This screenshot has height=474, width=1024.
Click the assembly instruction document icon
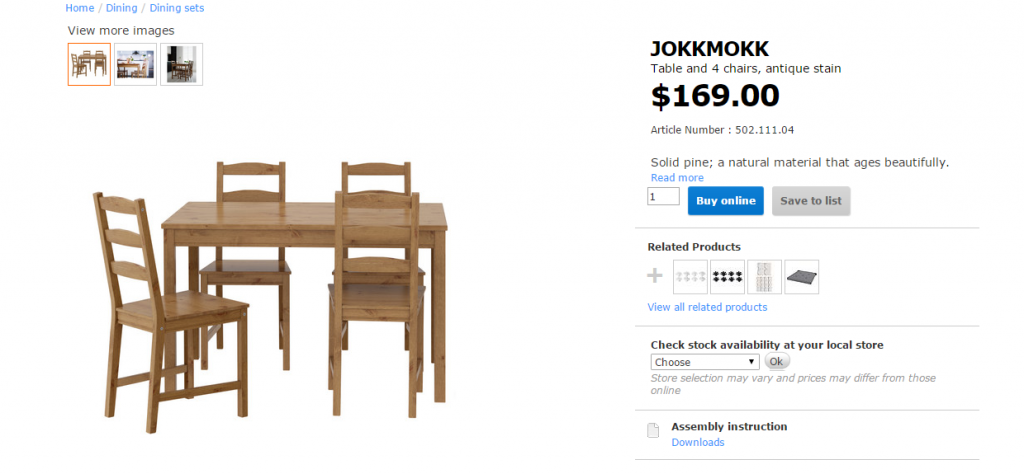pos(654,431)
